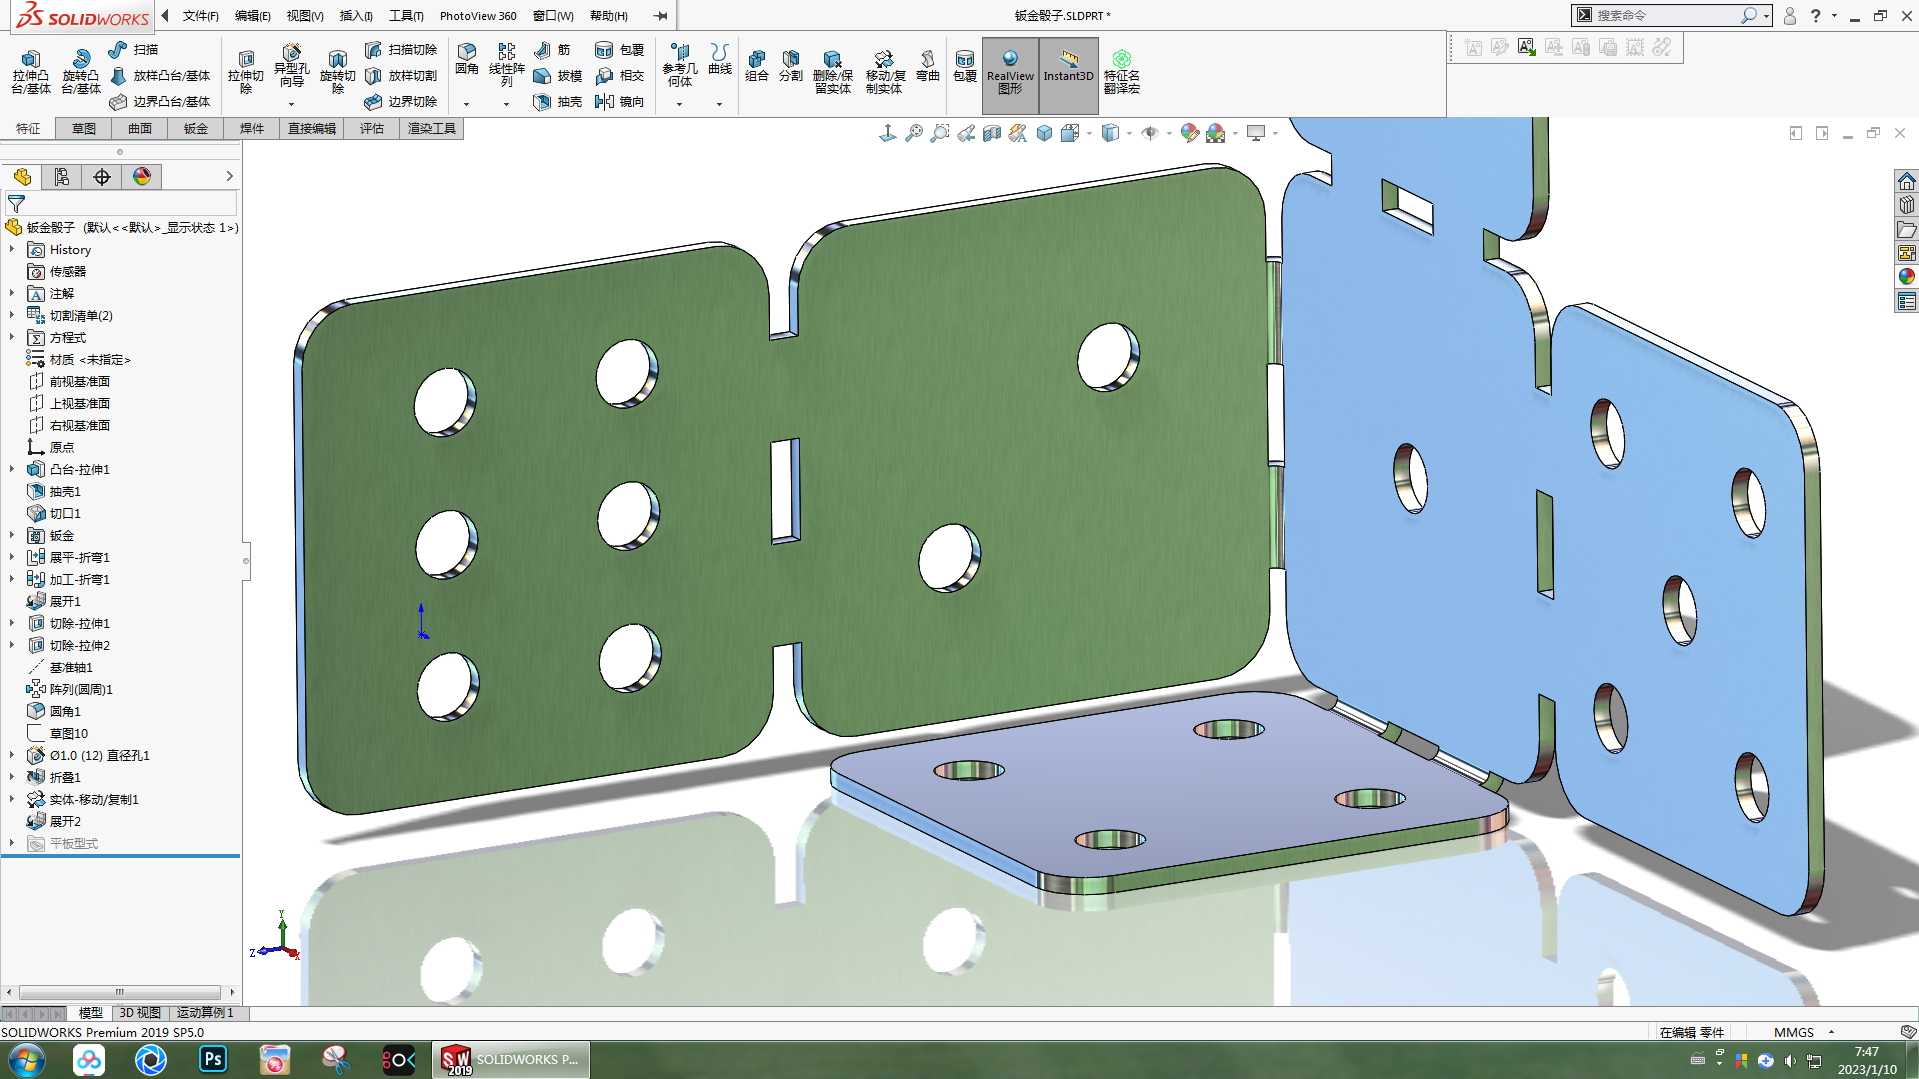
Task: Select the 旋转凸台/基体 revolve boss tool
Action: point(80,72)
